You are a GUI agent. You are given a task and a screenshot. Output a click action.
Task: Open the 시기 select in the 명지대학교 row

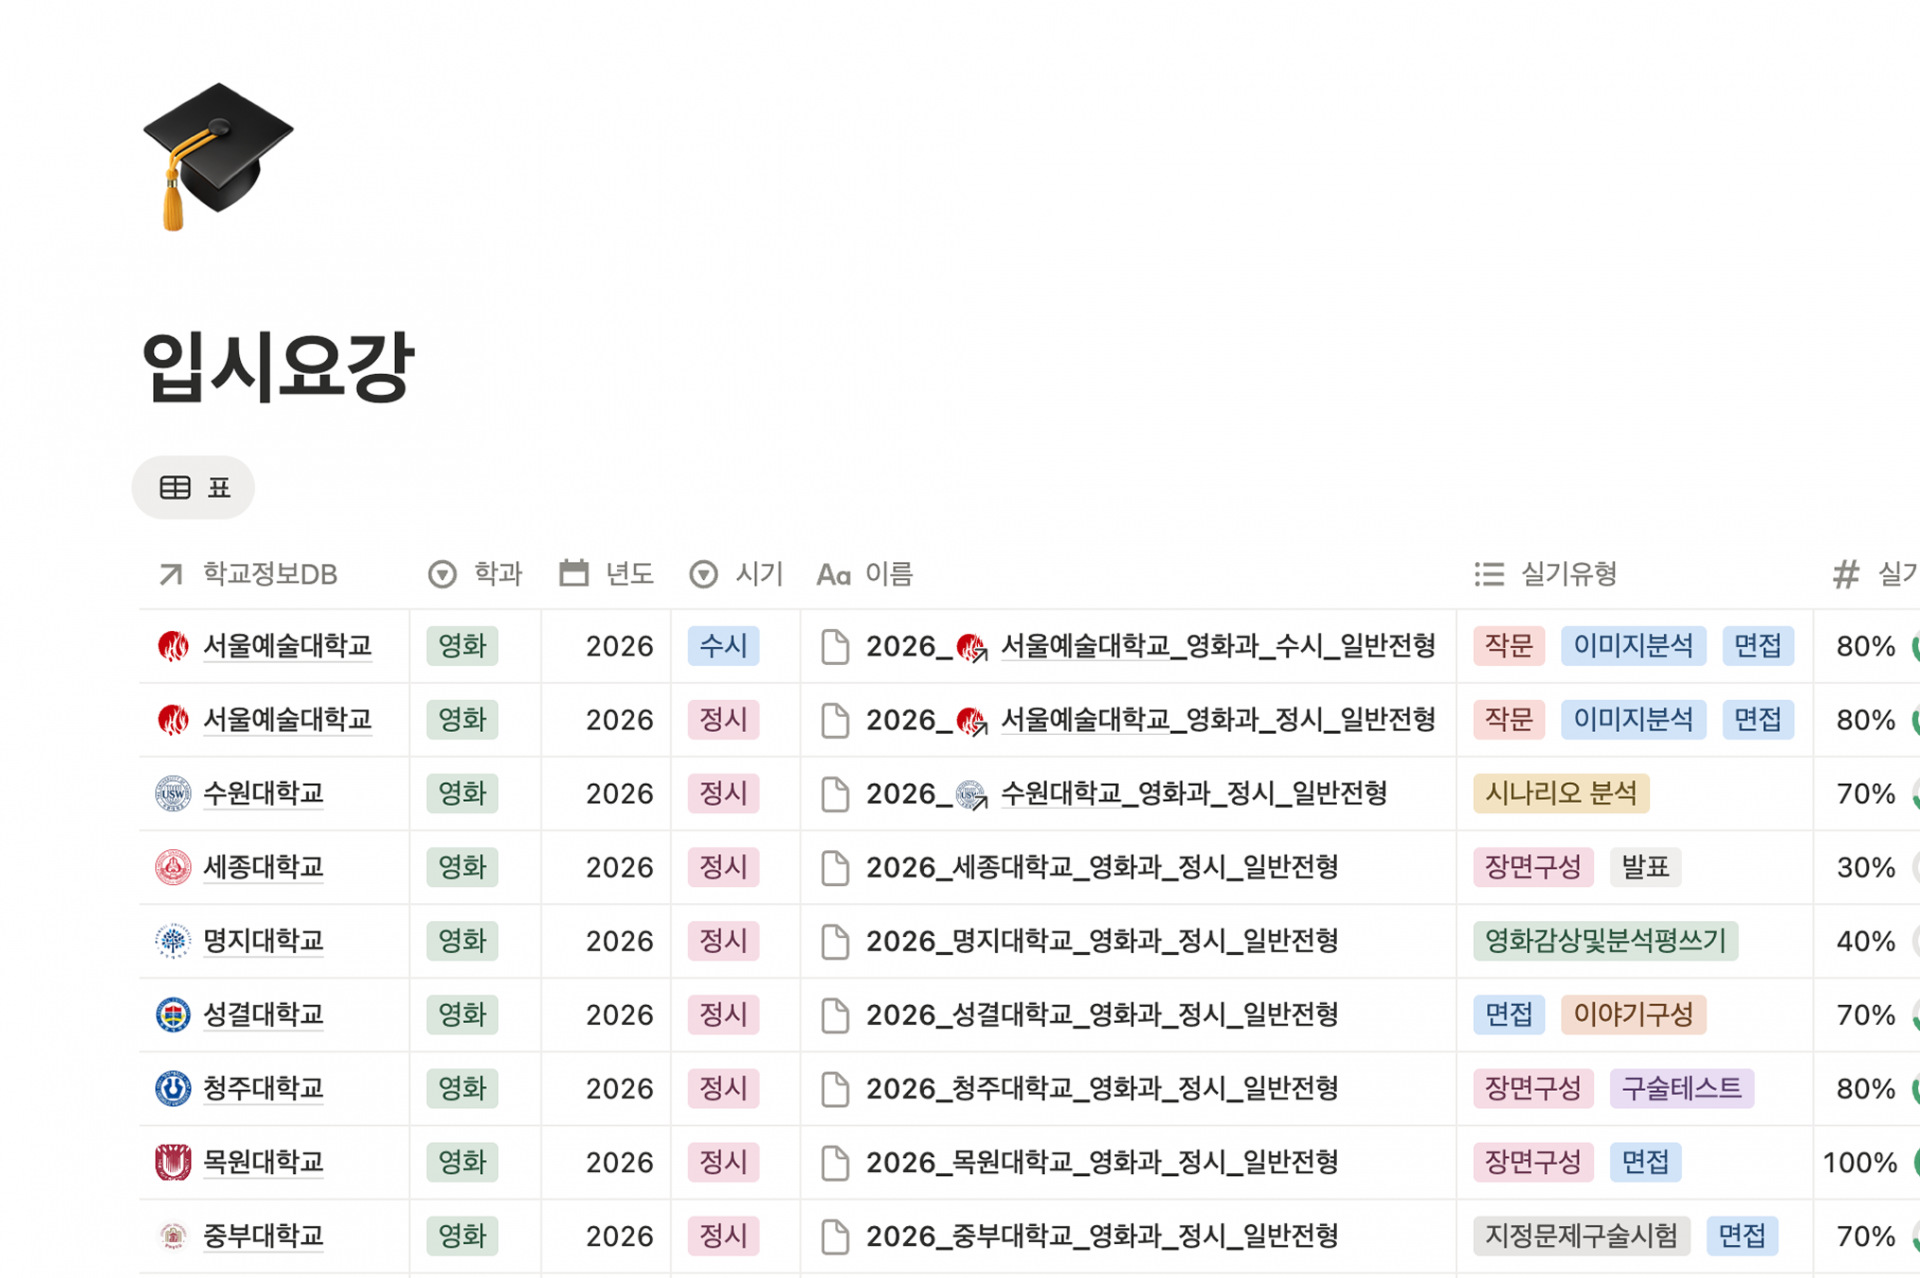coord(723,941)
